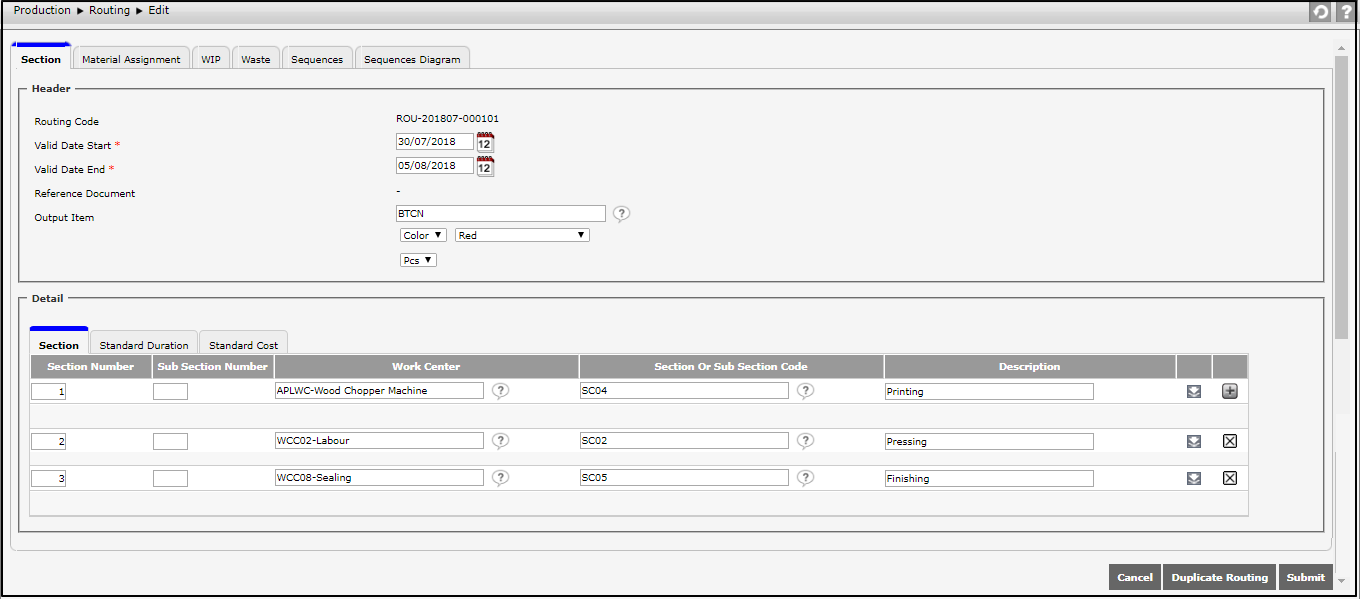Click the Duplicate Routing button
Image resolution: width=1360 pixels, height=599 pixels.
tap(1220, 577)
